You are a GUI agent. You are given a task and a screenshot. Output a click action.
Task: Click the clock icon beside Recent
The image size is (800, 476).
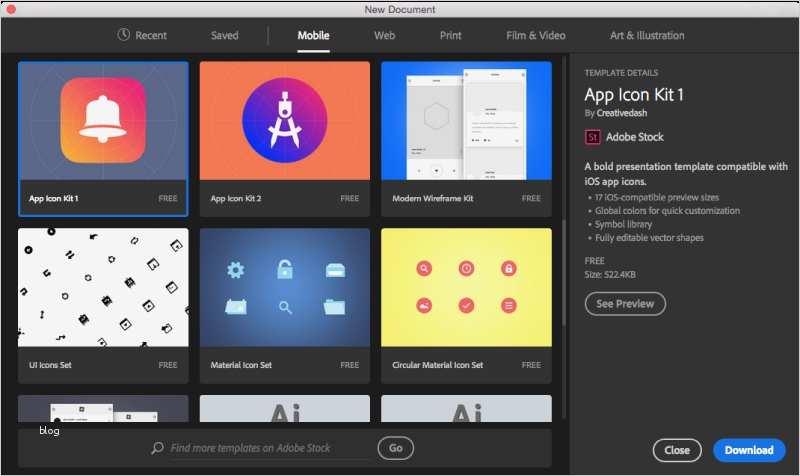[123, 35]
